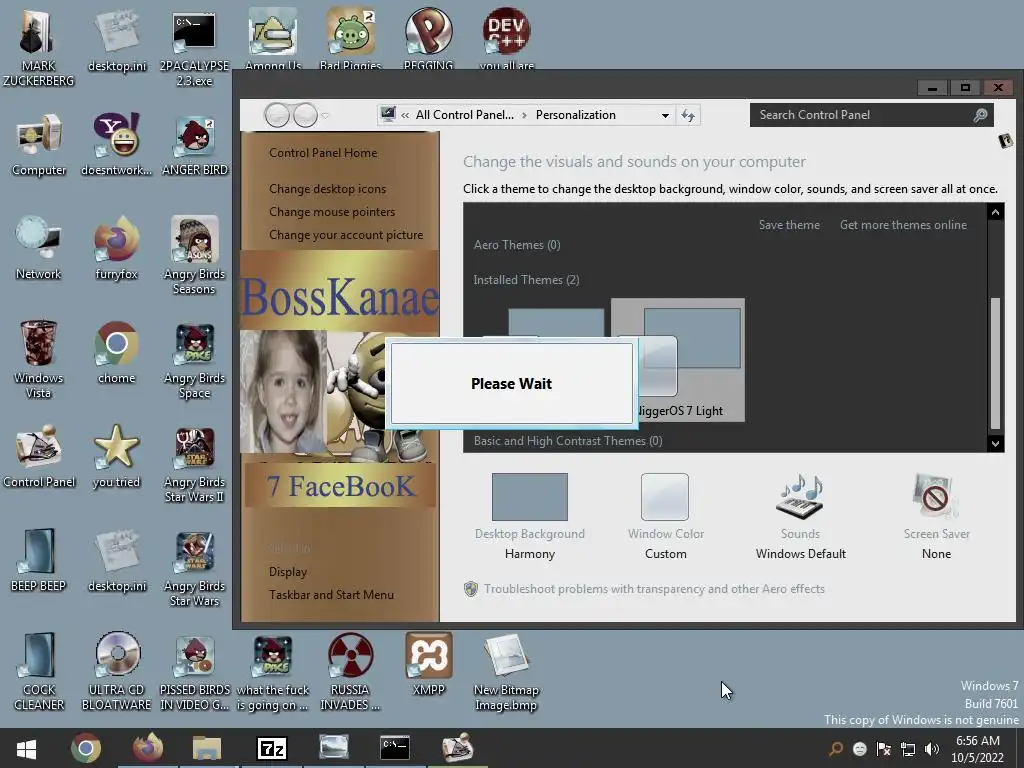
Task: Click the theme list scroll up arrow
Action: coord(995,212)
